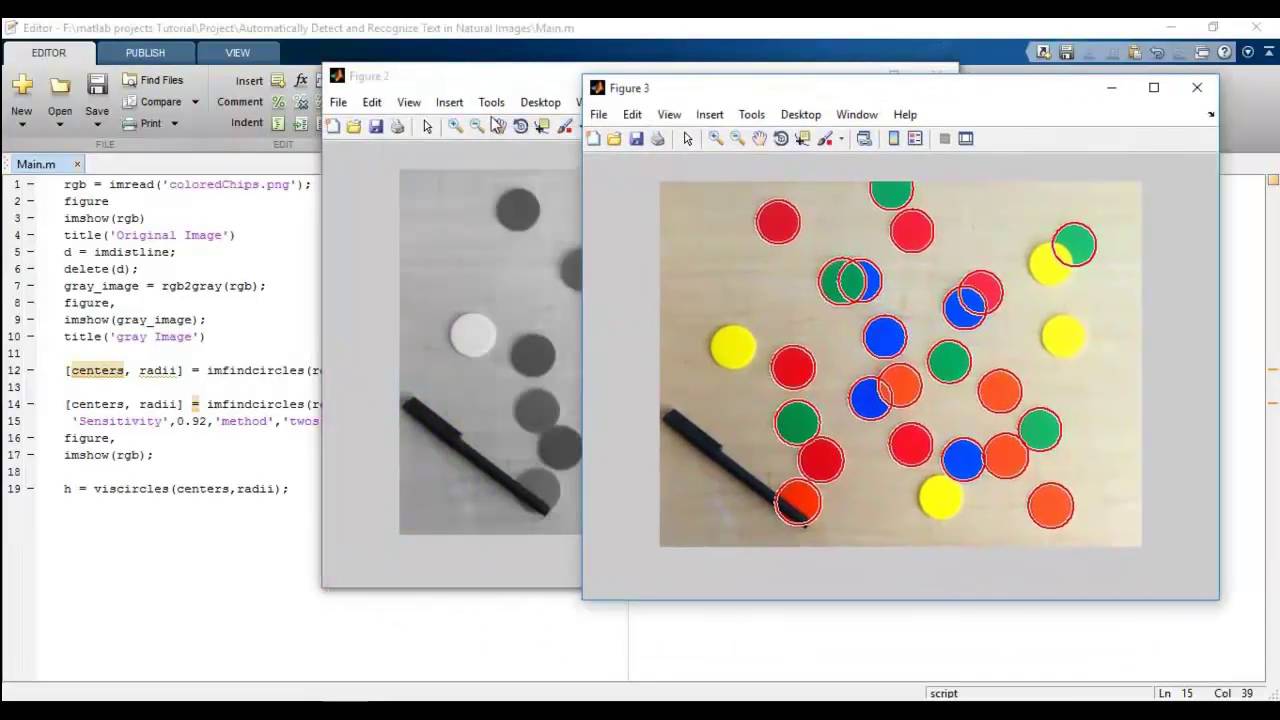This screenshot has height=720, width=1280.
Task: Switch to the PUBLISH ribbon tab
Action: [145, 53]
